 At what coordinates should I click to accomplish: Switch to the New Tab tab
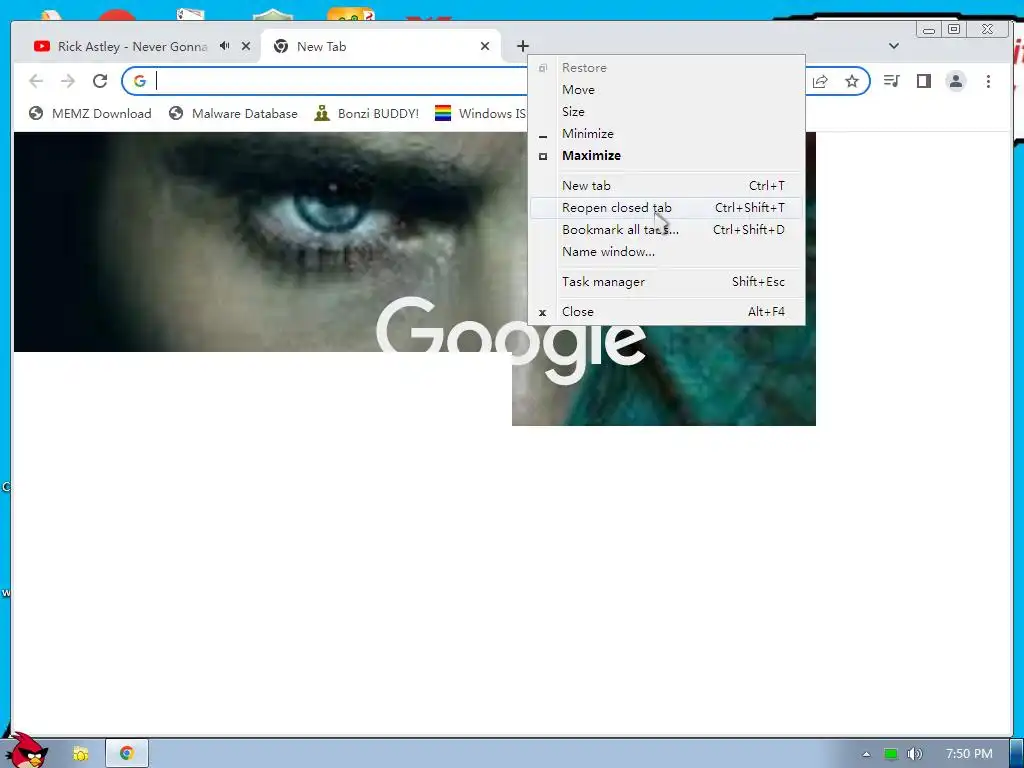[x=379, y=46]
